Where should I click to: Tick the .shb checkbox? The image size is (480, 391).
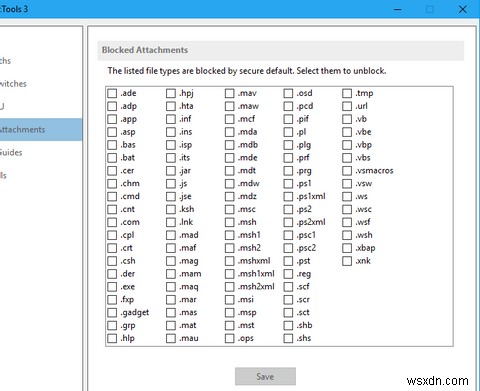[x=288, y=325]
